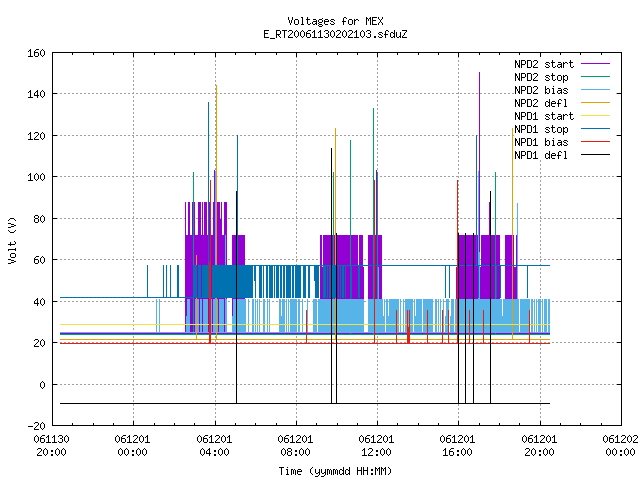Click the yellow NPD1 start legend line
640x480 pixels.
[x=595, y=116]
